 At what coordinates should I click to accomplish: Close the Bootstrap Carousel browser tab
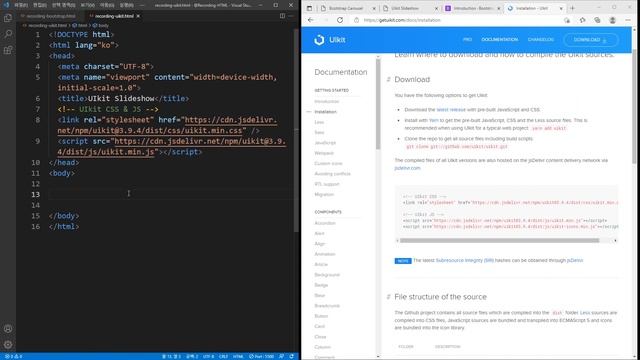click(374, 8)
